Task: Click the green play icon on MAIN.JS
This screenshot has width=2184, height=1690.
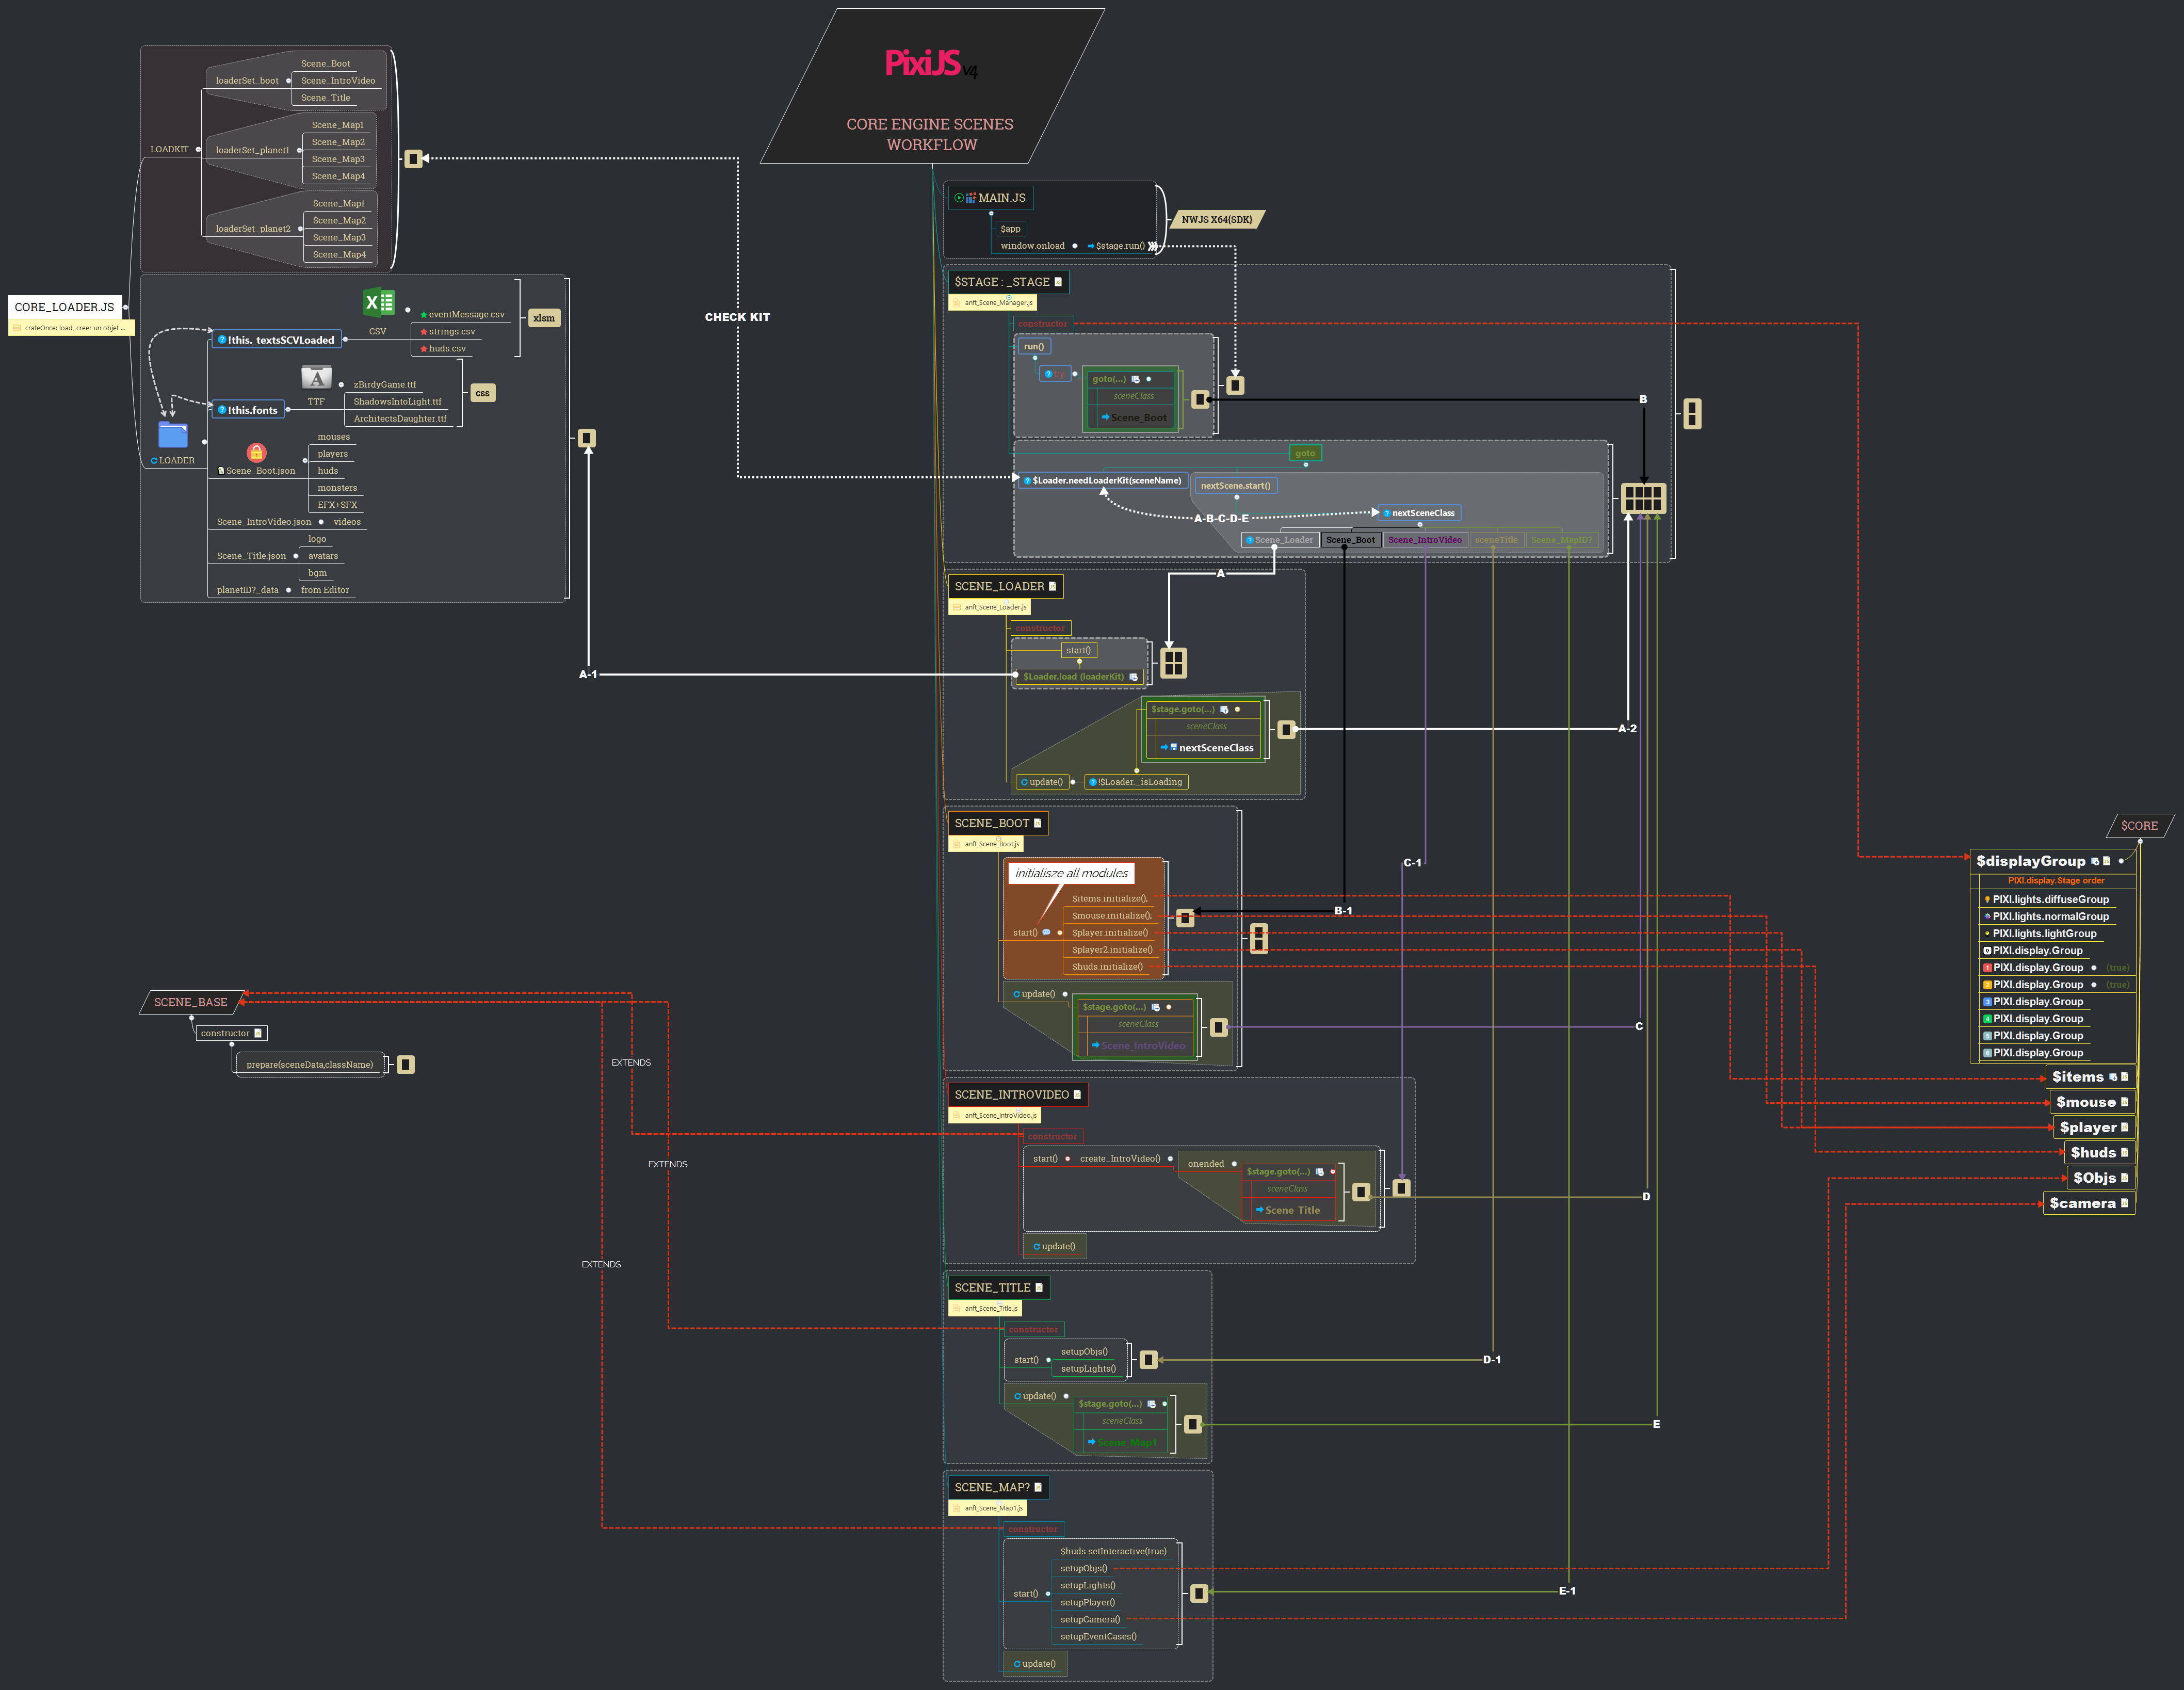Action: [x=958, y=198]
